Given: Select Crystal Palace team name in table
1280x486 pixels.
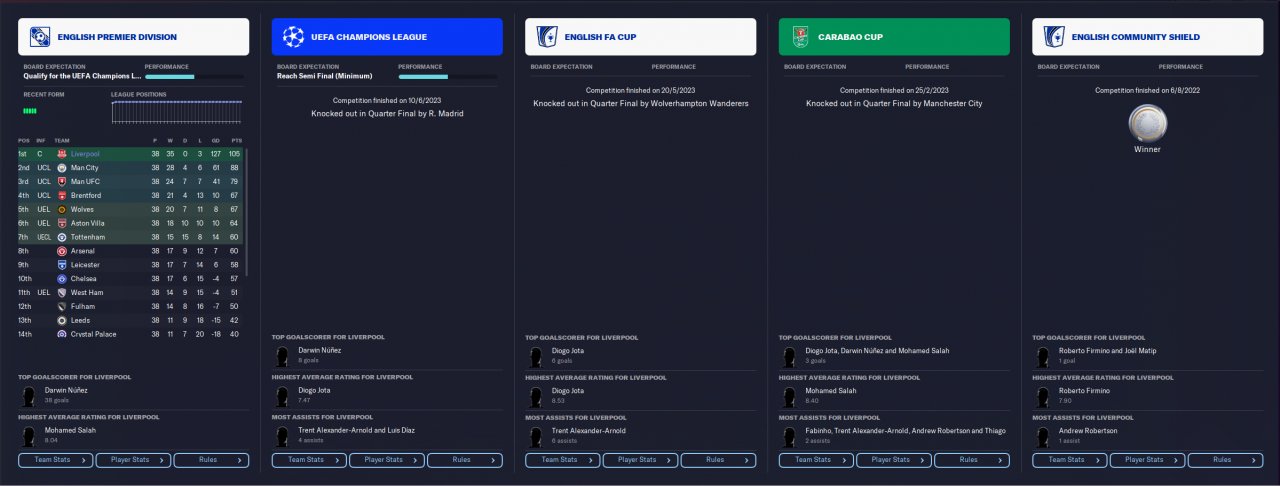Looking at the screenshot, I should [x=93, y=334].
